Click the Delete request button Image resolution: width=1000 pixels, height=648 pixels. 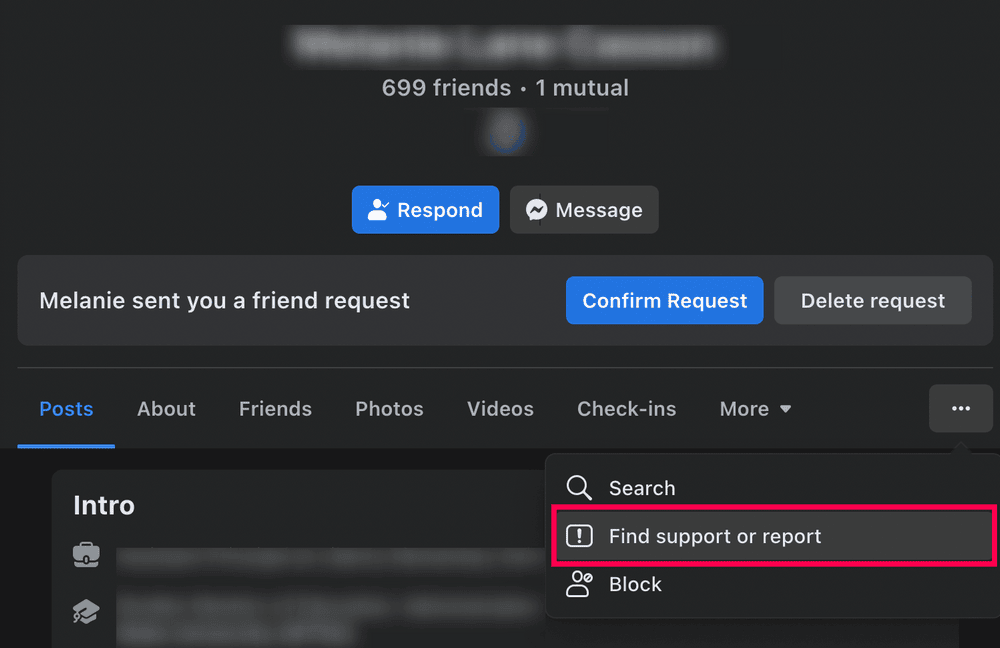point(872,300)
